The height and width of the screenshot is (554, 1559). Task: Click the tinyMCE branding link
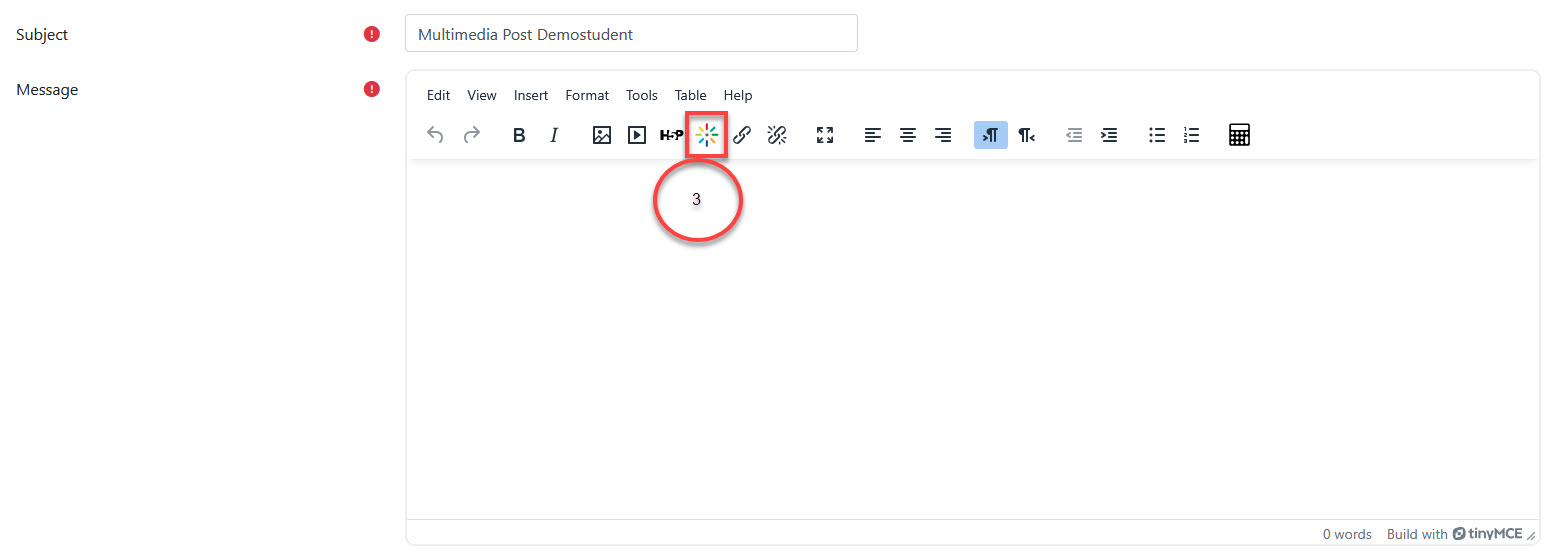pyautogui.click(x=1487, y=534)
